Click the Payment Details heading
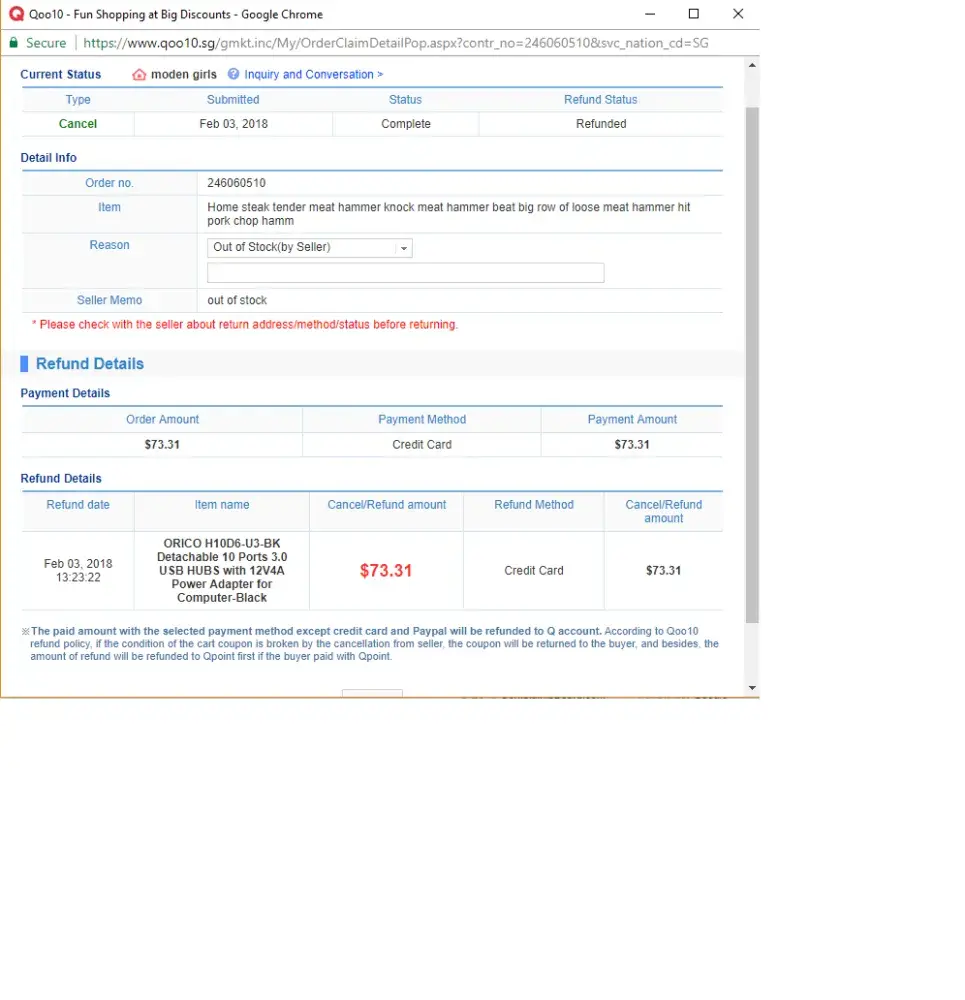965x1000 pixels. point(65,393)
